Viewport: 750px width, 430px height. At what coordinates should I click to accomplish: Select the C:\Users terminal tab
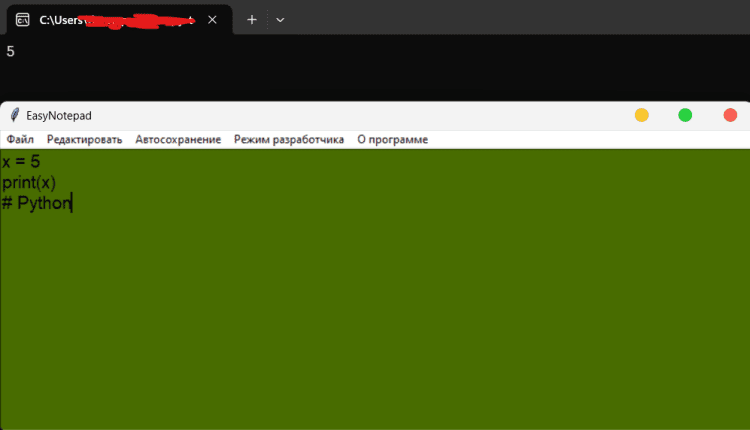pos(119,20)
